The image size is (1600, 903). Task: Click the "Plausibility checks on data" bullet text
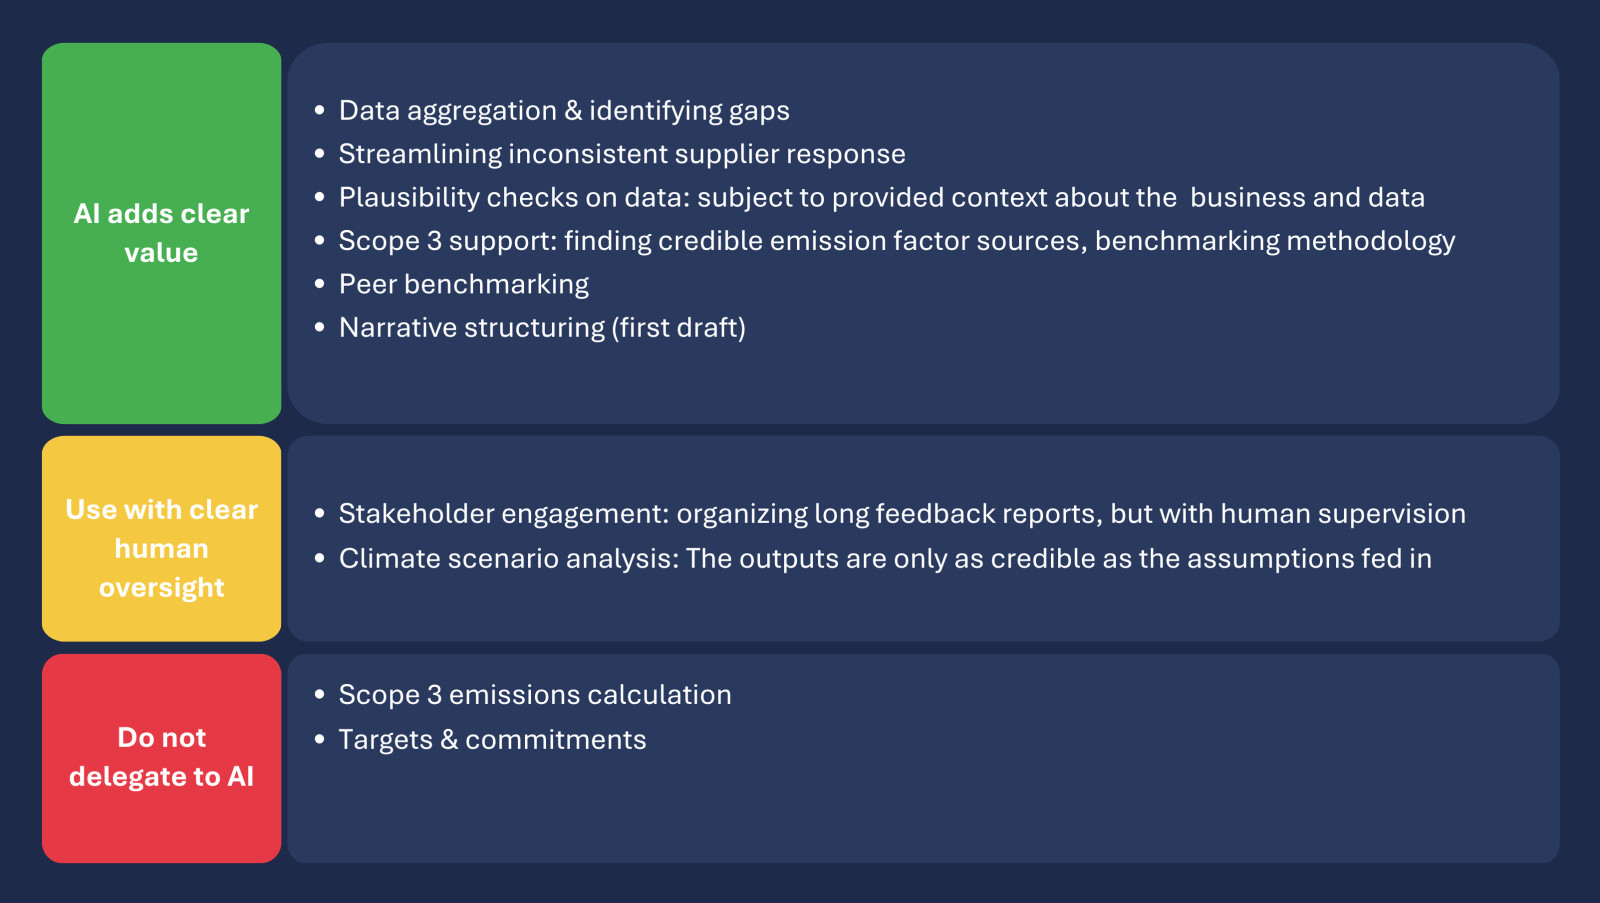click(x=882, y=198)
